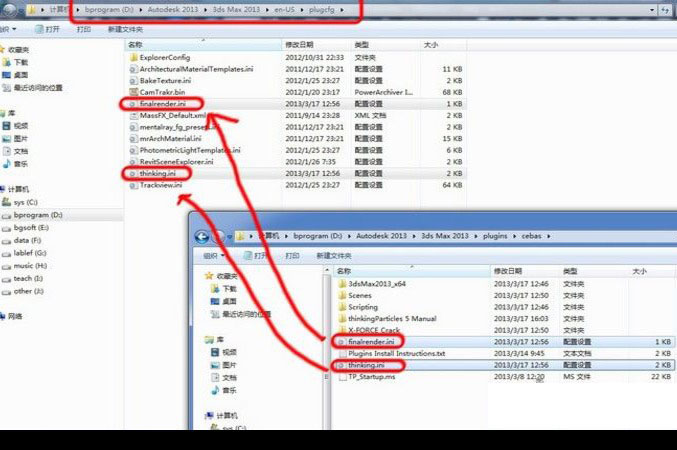Click 打开 in cebas window toolbar
The image size is (677, 450).
tap(256, 256)
